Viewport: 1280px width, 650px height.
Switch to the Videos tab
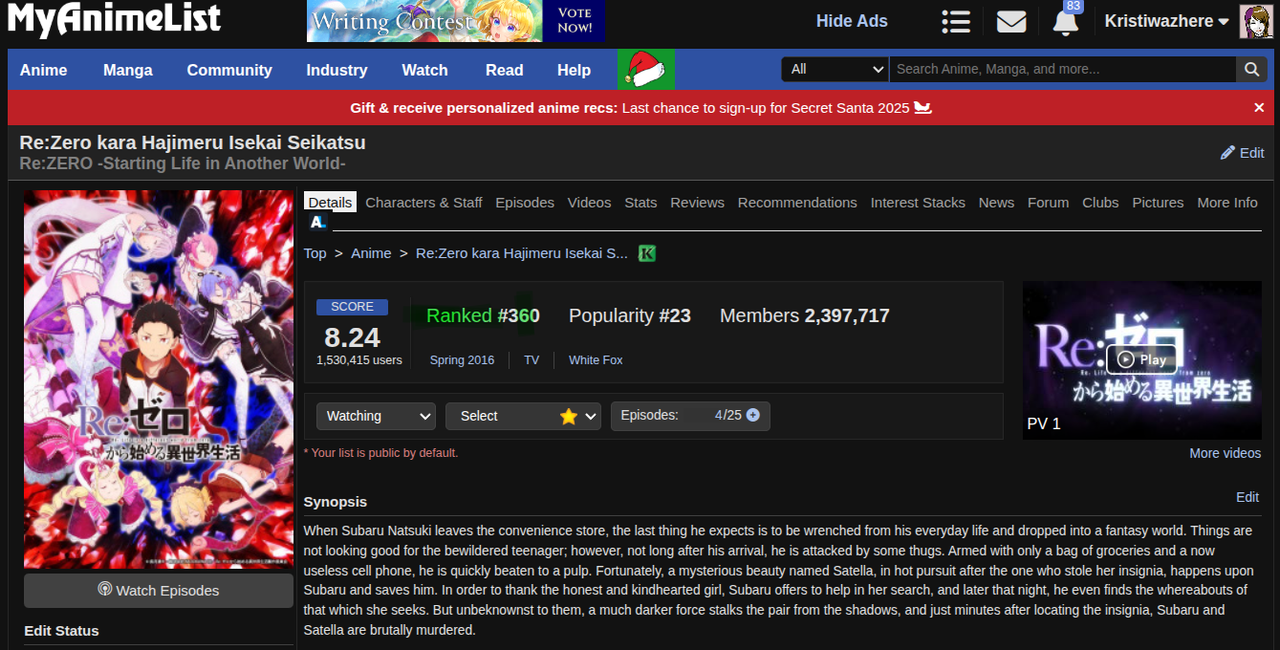click(589, 202)
